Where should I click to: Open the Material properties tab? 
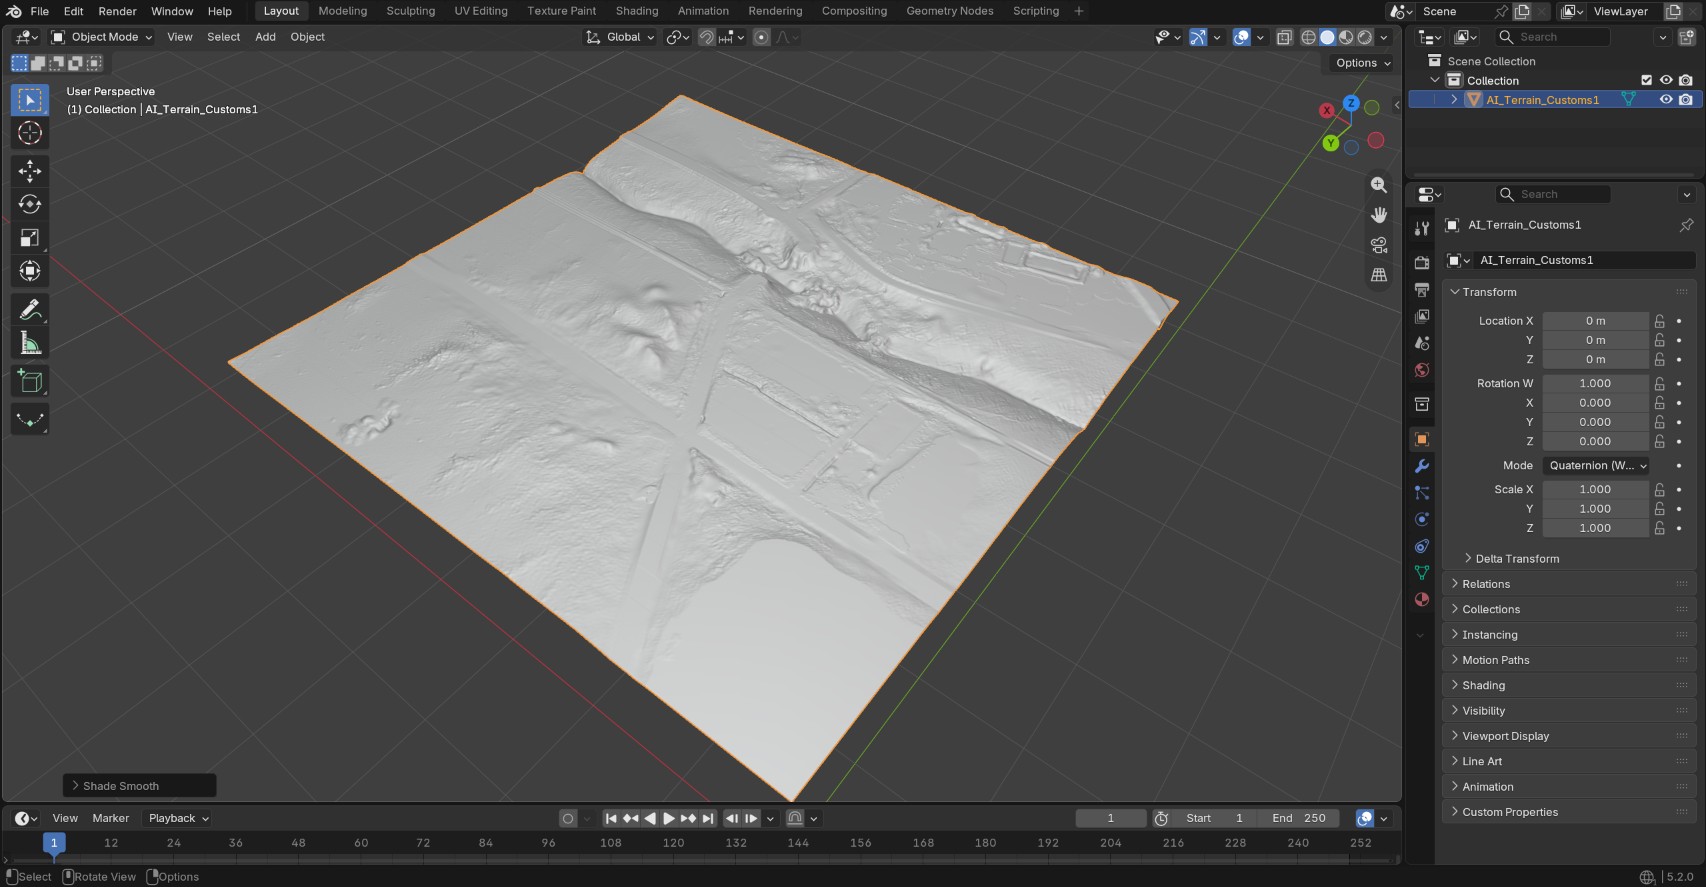tap(1422, 600)
